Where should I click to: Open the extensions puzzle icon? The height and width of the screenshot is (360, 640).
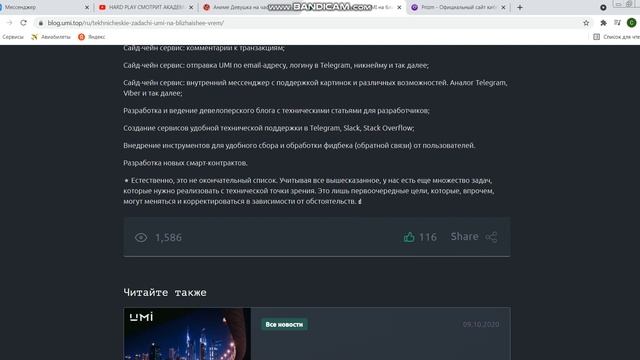pyautogui.click(x=603, y=23)
